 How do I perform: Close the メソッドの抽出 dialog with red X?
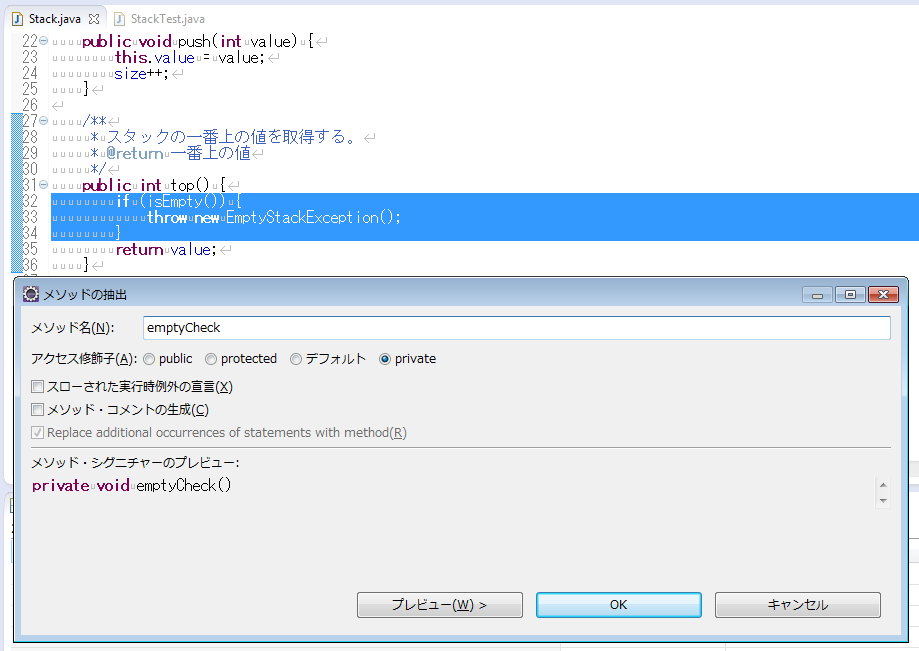[884, 294]
